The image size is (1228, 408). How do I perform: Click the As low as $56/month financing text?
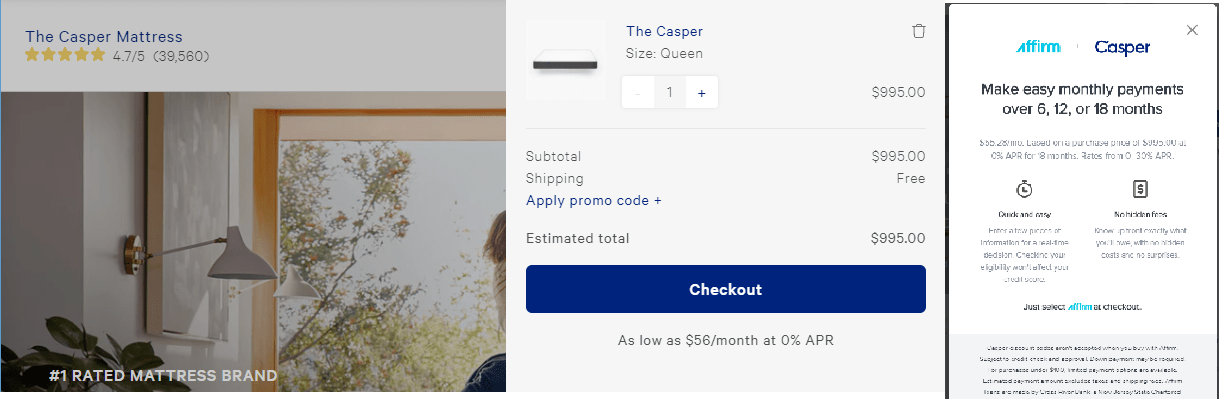point(725,340)
